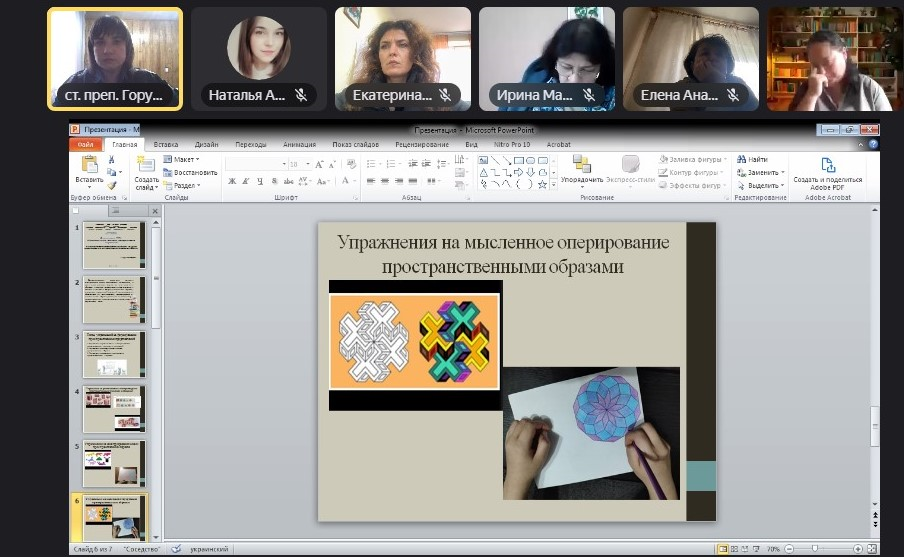Click the Create Slide (Создать слайд) icon
The width and height of the screenshot is (904, 557).
coord(145,165)
